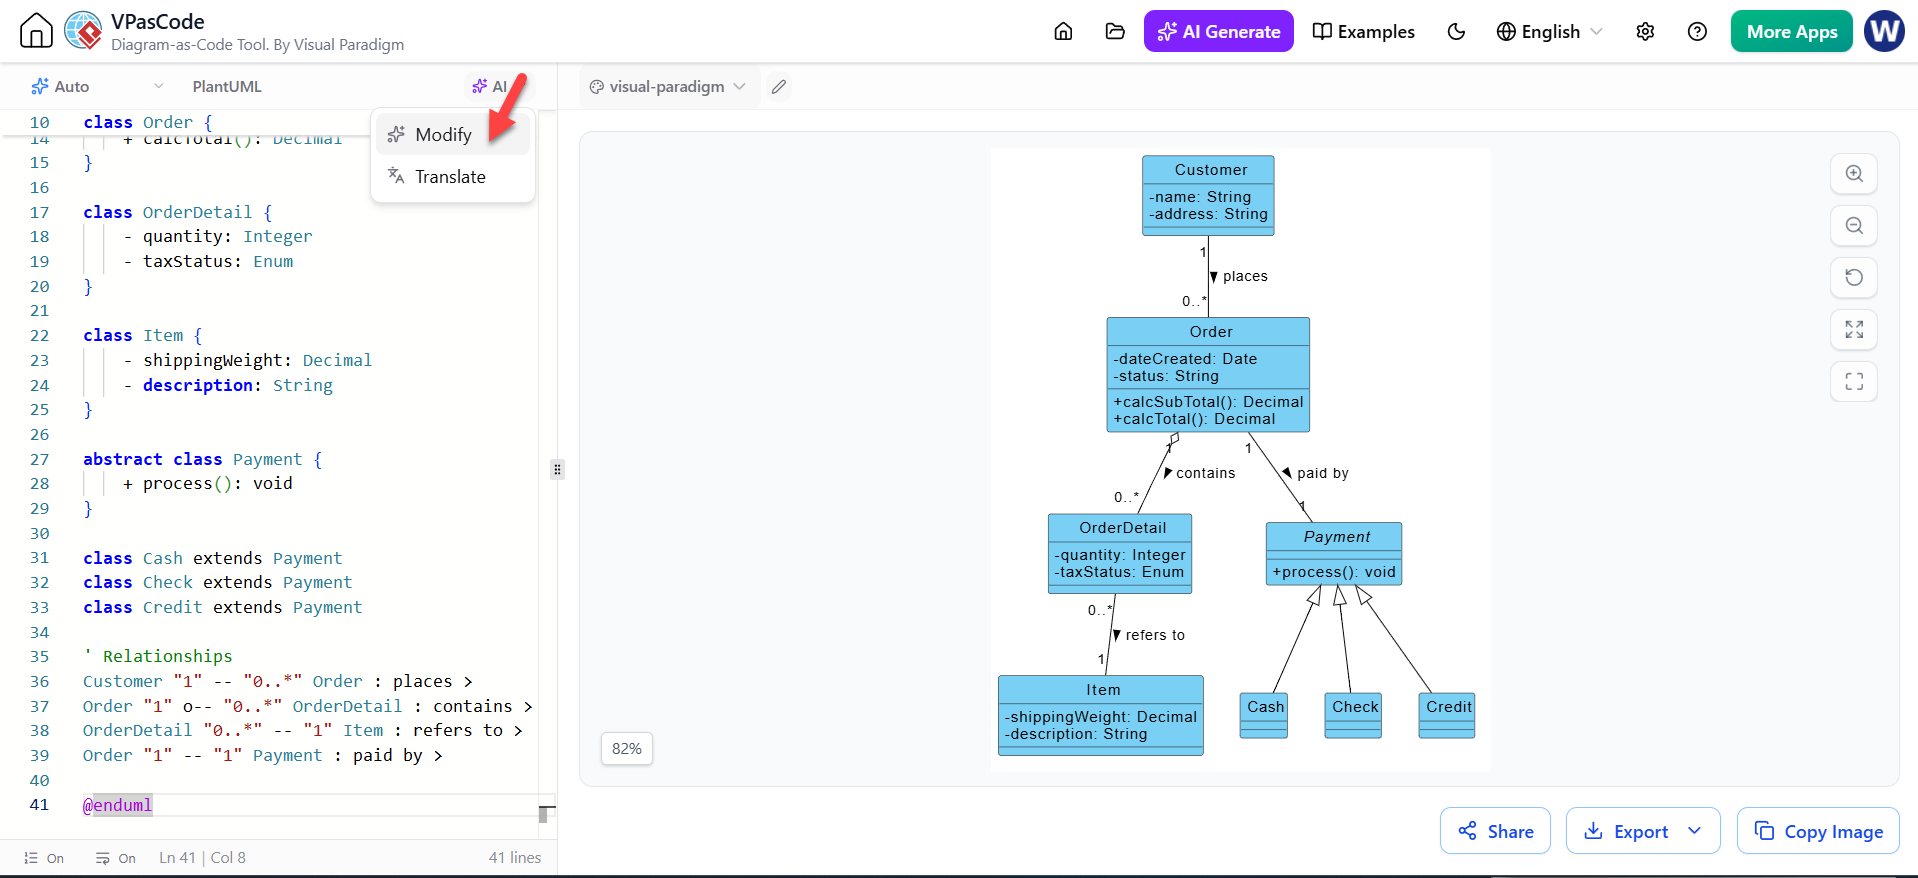The image size is (1918, 878).
Task: Click the Item class in diagram
Action: [x=1101, y=715]
